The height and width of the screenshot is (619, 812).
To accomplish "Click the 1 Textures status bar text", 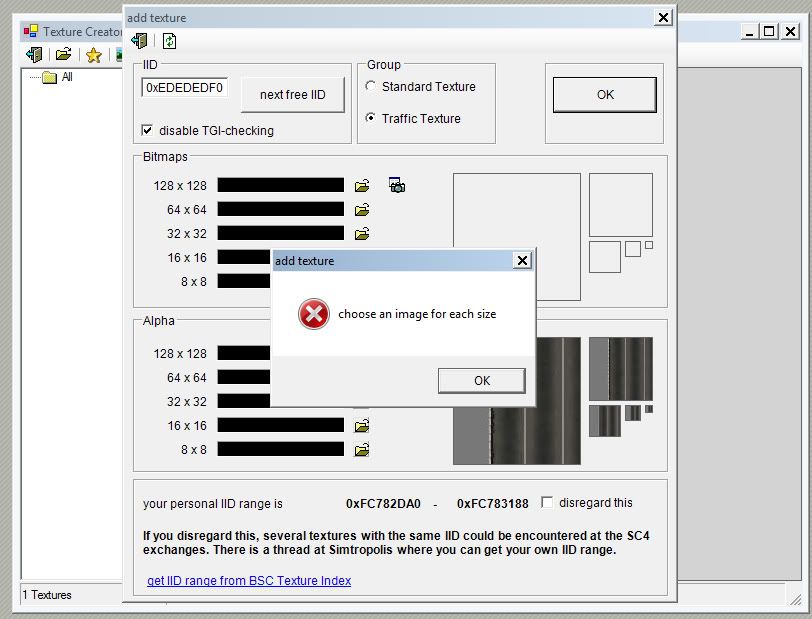I will point(47,595).
